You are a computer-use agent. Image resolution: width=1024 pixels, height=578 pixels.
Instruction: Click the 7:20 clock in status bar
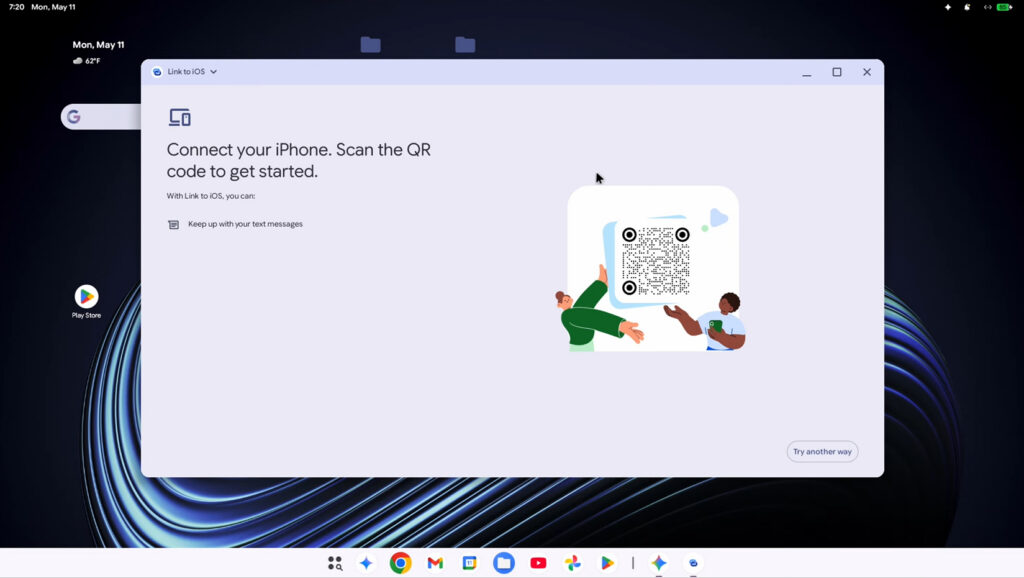[17, 7]
